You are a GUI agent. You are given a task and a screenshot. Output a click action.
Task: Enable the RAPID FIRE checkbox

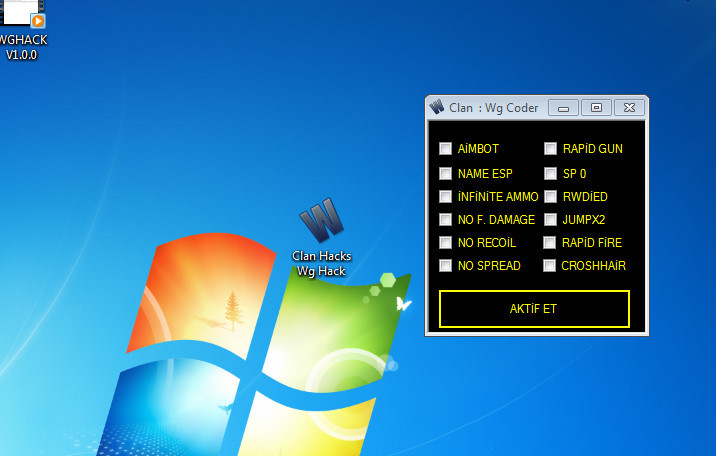point(549,242)
